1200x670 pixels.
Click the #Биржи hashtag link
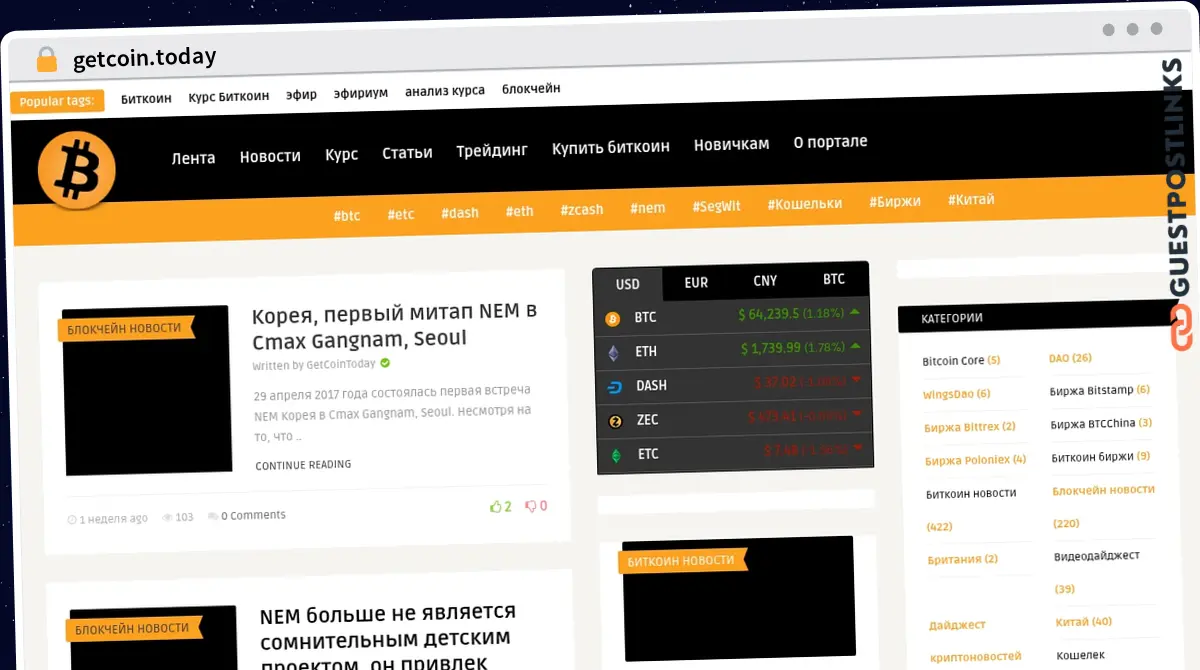tap(895, 201)
